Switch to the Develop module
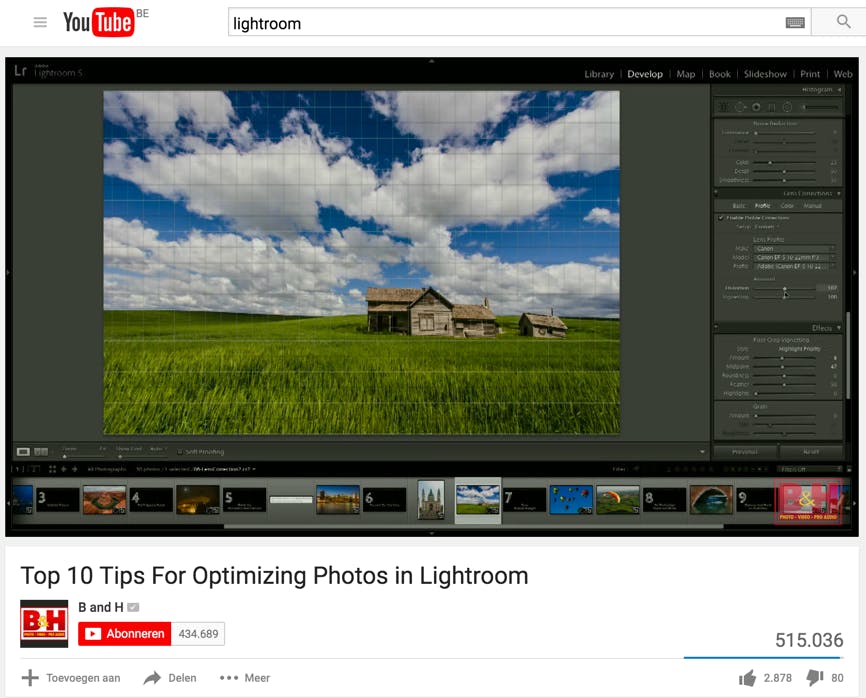Image resolution: width=866 pixels, height=698 pixels. [x=645, y=74]
